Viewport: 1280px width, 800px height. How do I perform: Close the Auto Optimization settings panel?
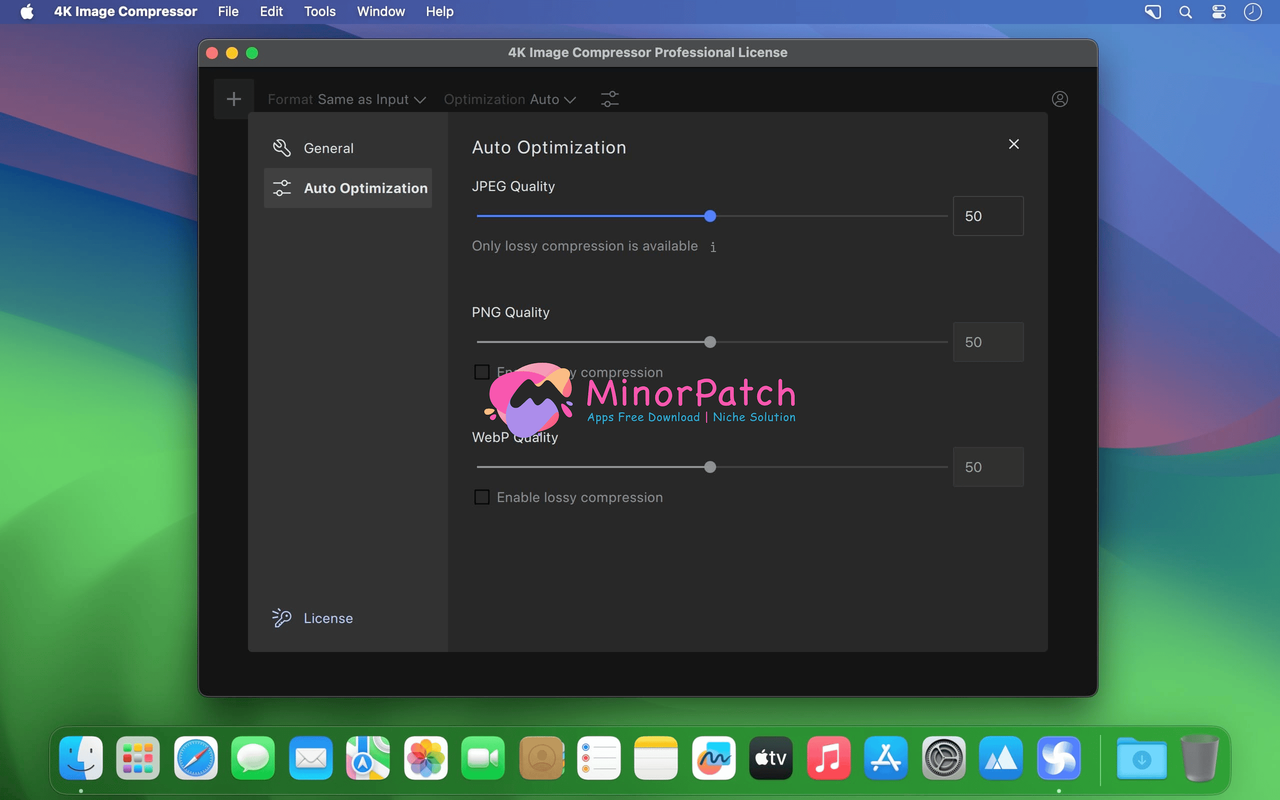pos(1014,144)
